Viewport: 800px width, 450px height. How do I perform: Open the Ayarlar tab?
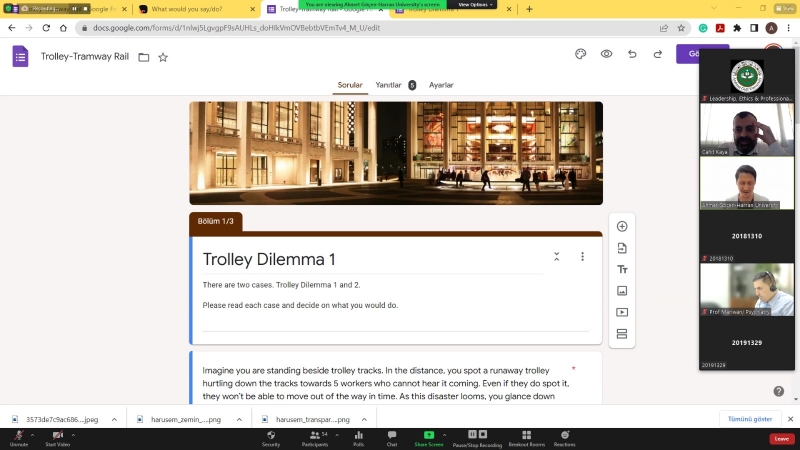point(441,86)
